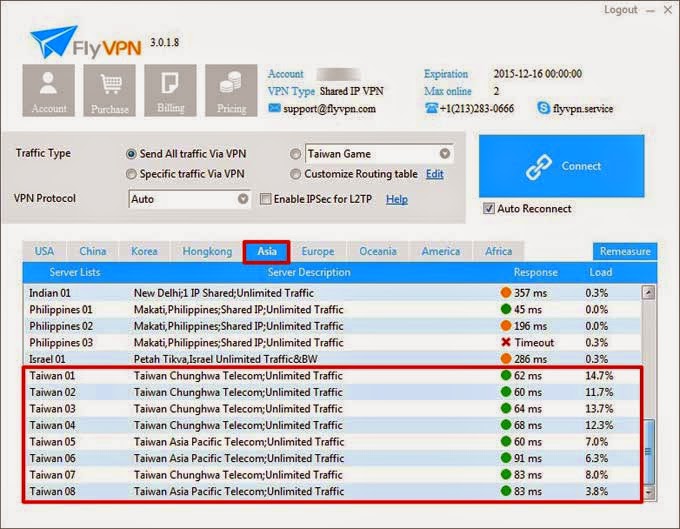Click the Edit routing table link

435,174
